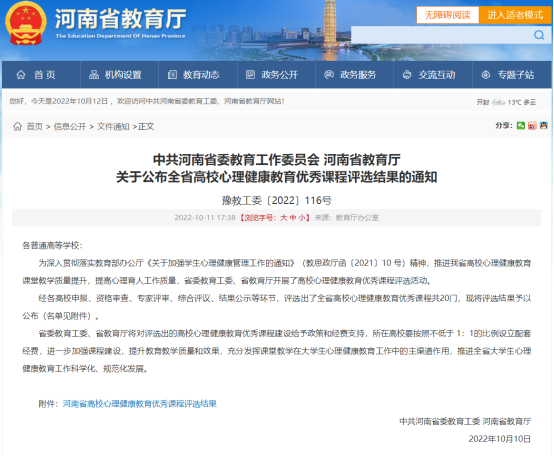Share via the red Weibo icon
Viewport: 554px width, 457px height.
pyautogui.click(x=532, y=125)
